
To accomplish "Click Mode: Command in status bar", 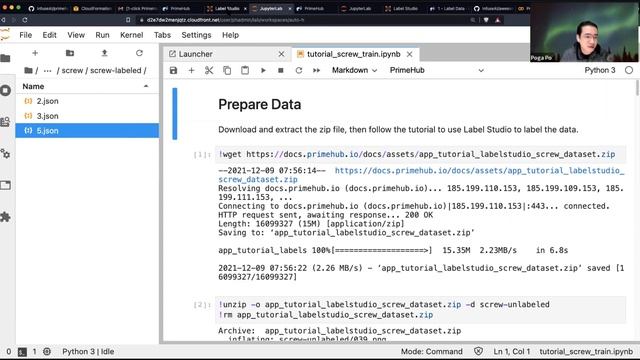I will tap(431, 351).
